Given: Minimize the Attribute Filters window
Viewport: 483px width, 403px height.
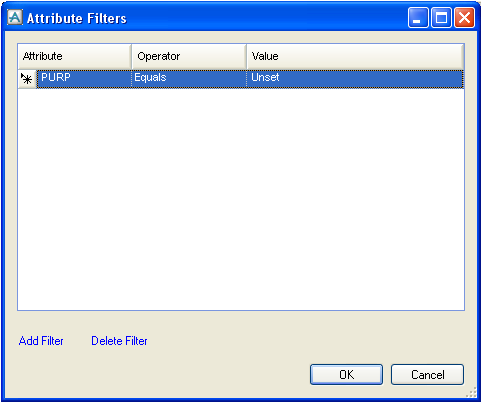Looking at the screenshot, I should [x=418, y=17].
